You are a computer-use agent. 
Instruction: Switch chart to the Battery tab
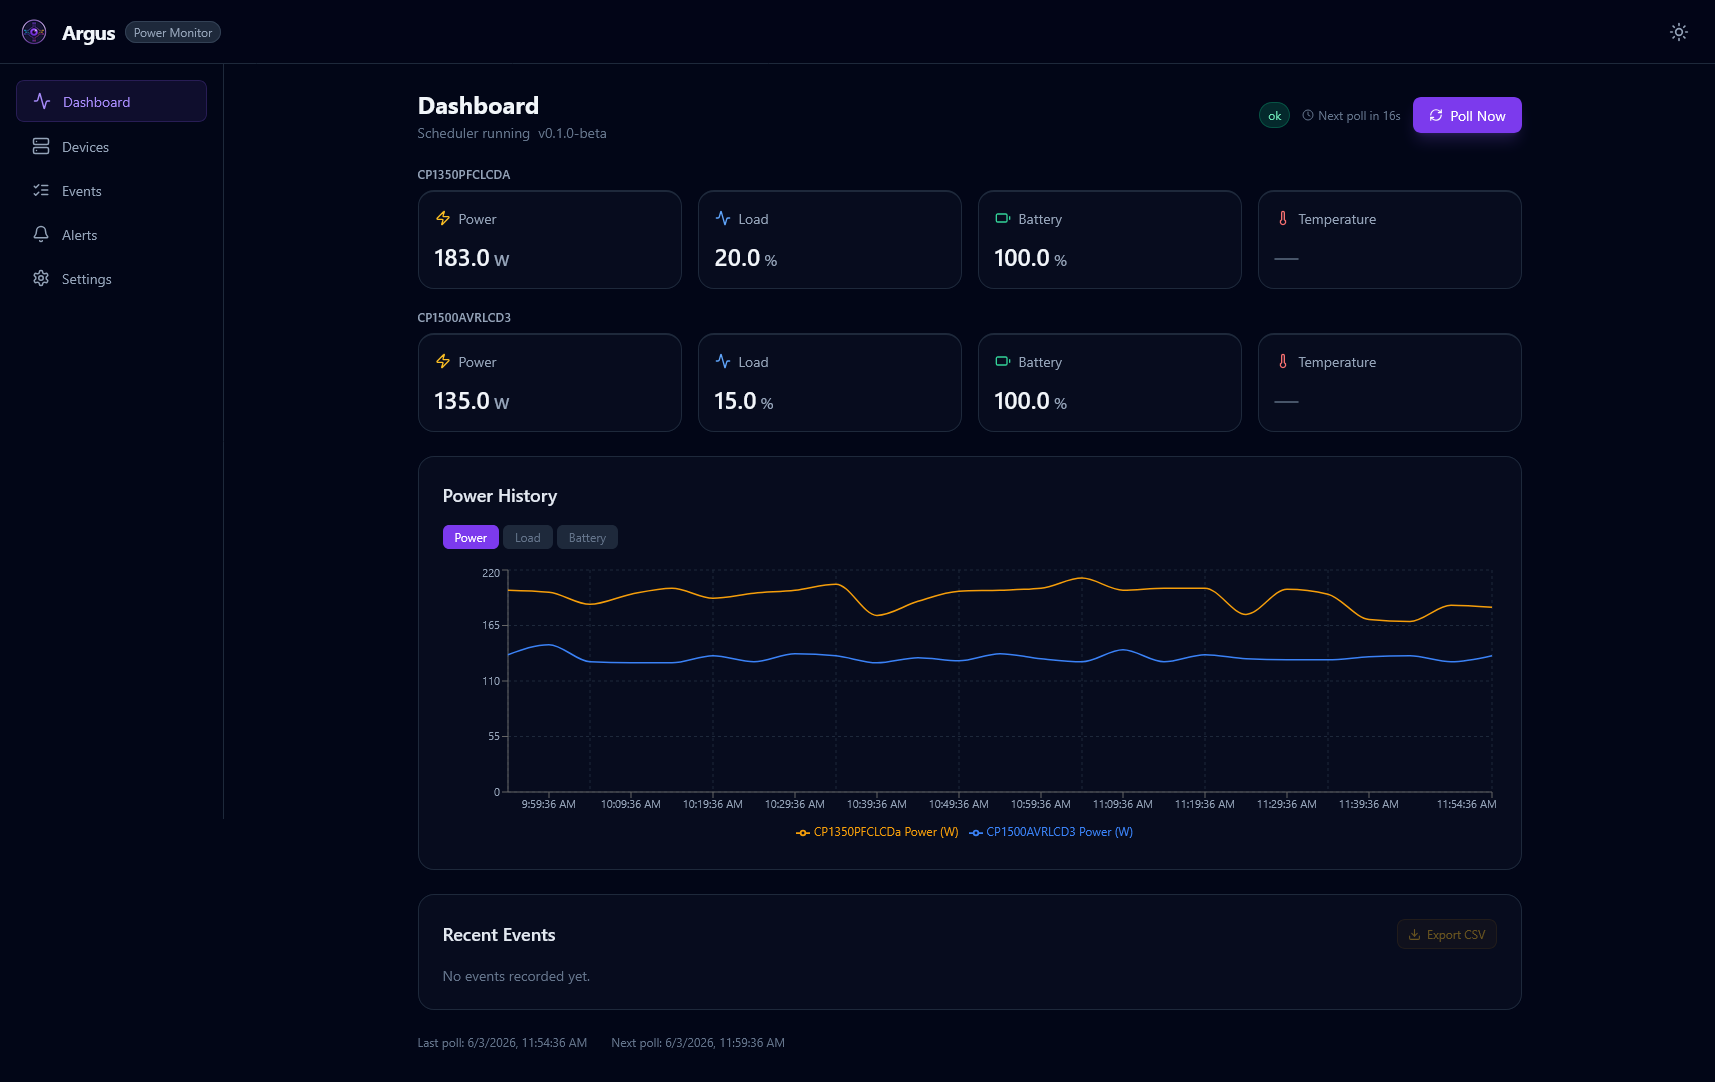tap(587, 537)
